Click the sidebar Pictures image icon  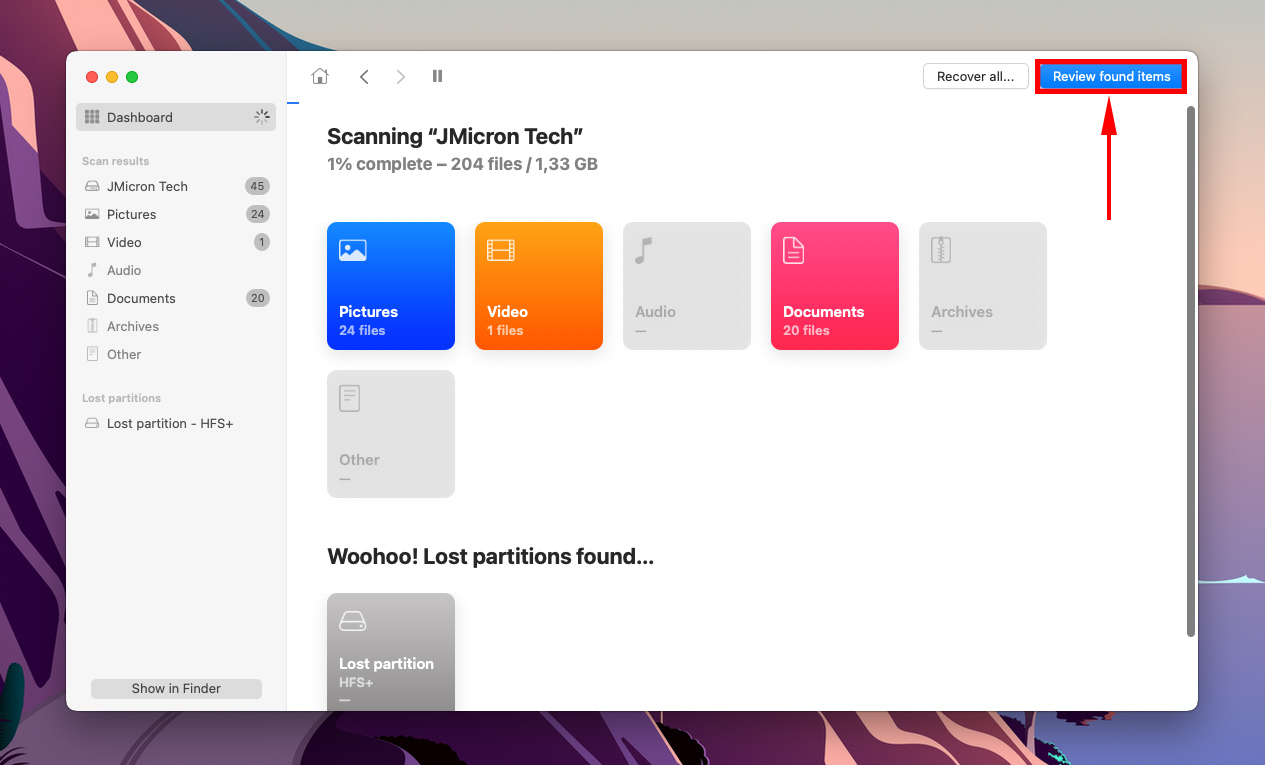[x=92, y=214]
